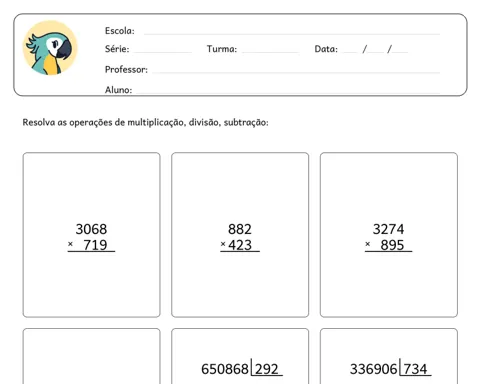This screenshot has height=384, width=480.
Task: Click the number 3068
Action: click(x=91, y=229)
